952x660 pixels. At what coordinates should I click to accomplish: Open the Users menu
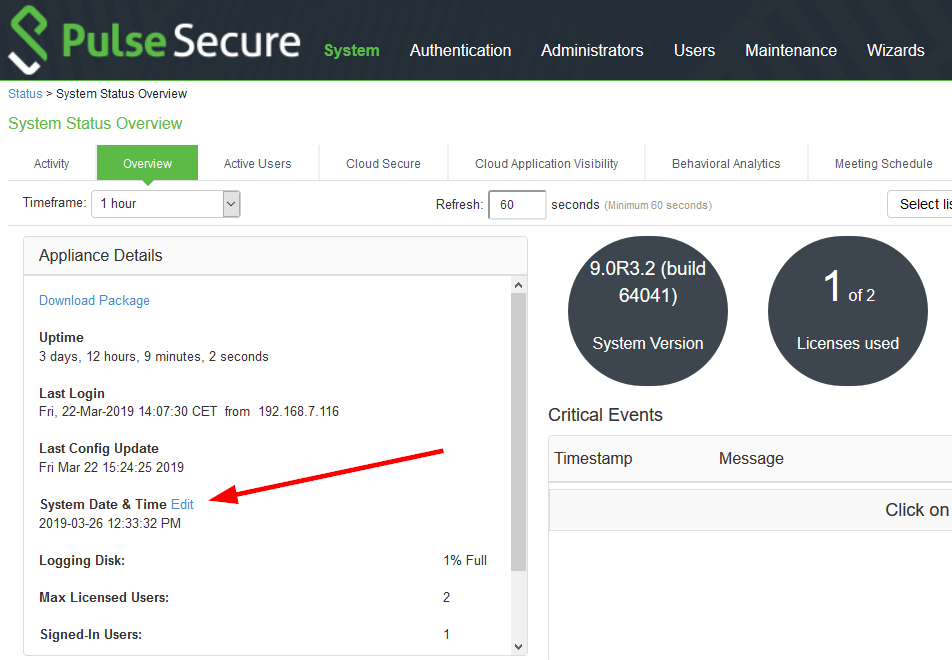point(694,50)
